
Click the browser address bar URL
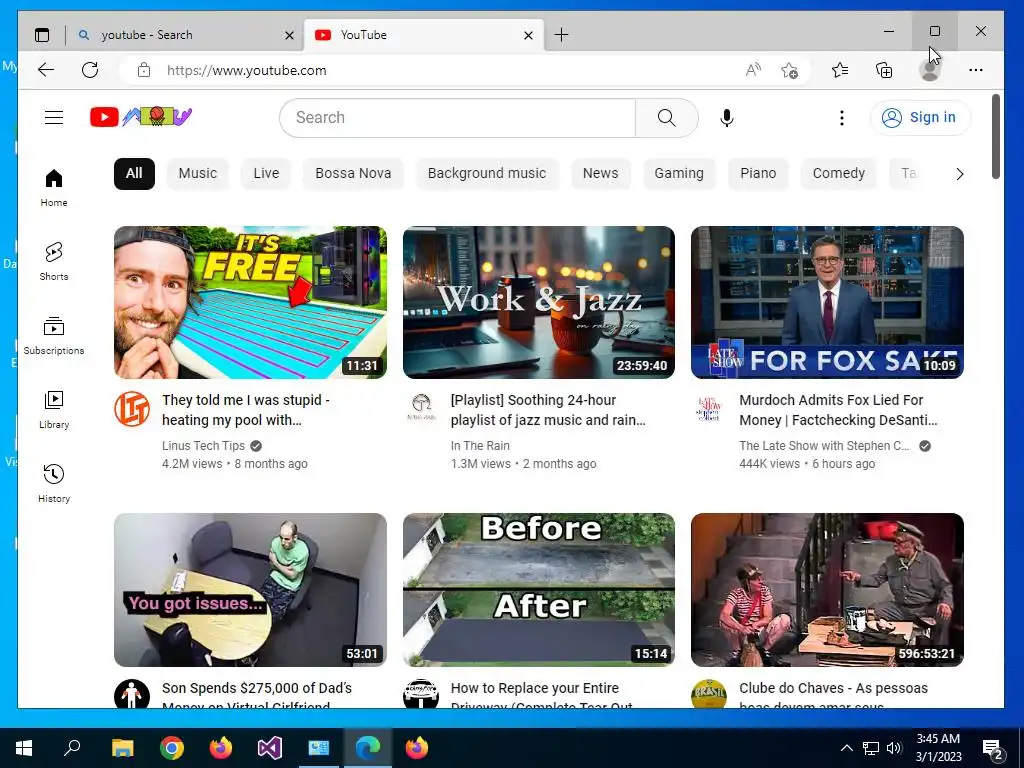point(246,70)
